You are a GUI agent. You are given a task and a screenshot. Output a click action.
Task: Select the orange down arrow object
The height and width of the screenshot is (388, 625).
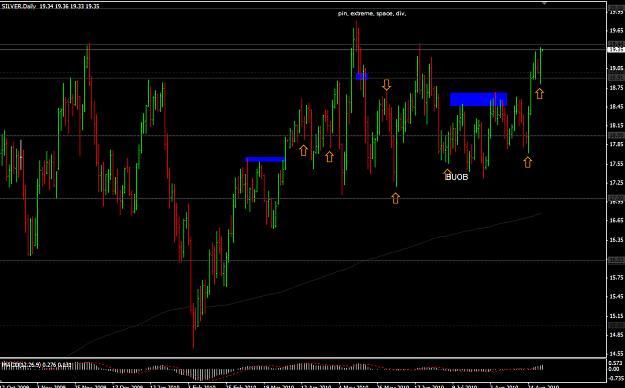(x=386, y=85)
